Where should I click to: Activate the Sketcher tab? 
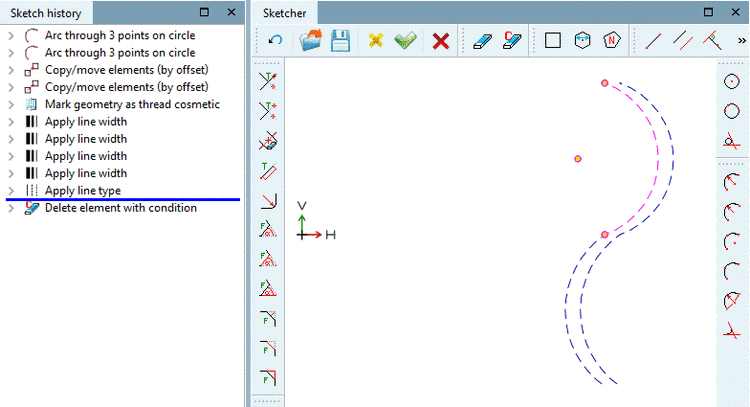285,13
